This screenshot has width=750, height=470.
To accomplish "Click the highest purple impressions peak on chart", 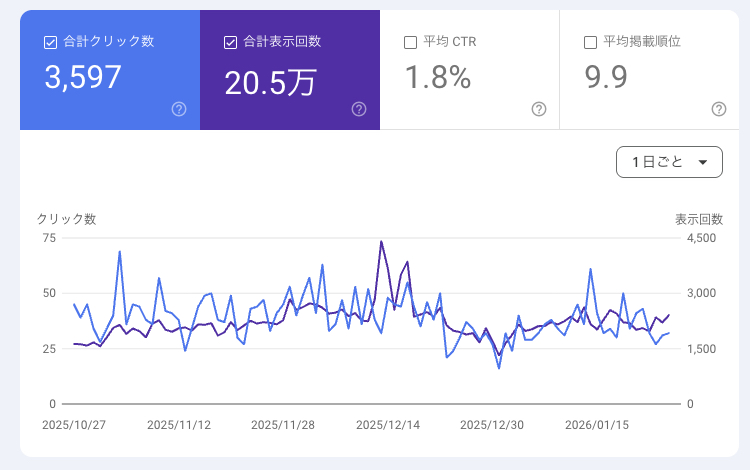I will tap(381, 241).
